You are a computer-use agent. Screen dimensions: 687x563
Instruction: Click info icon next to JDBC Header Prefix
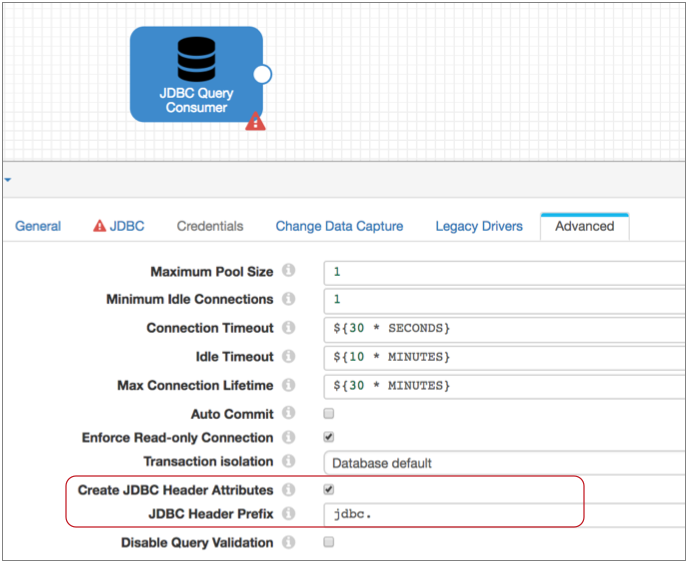pyautogui.click(x=288, y=514)
